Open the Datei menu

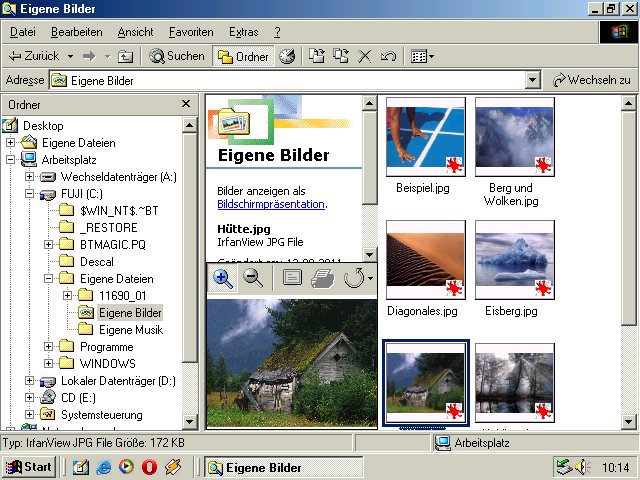point(23,32)
